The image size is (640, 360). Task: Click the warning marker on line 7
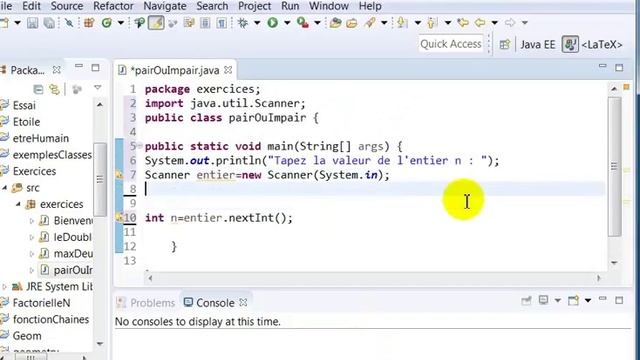tap(119, 175)
